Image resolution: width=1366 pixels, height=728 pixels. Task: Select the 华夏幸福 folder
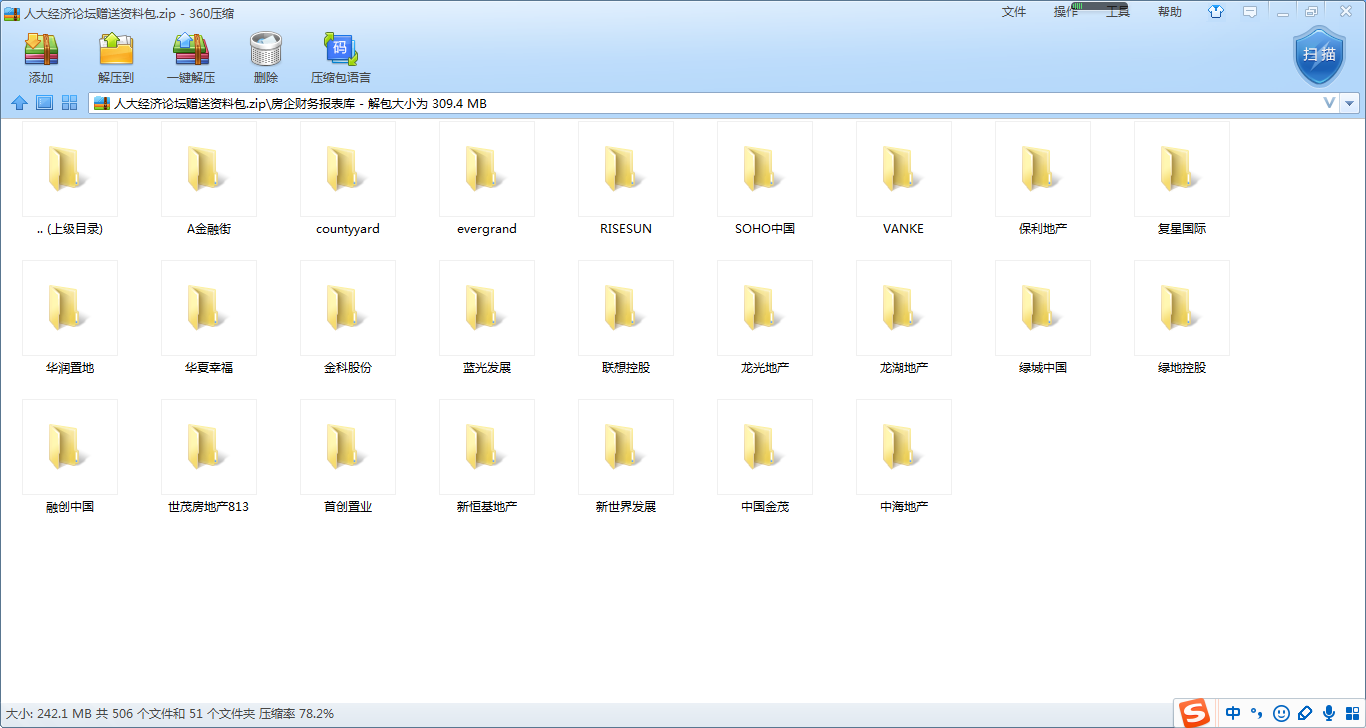[x=208, y=318]
